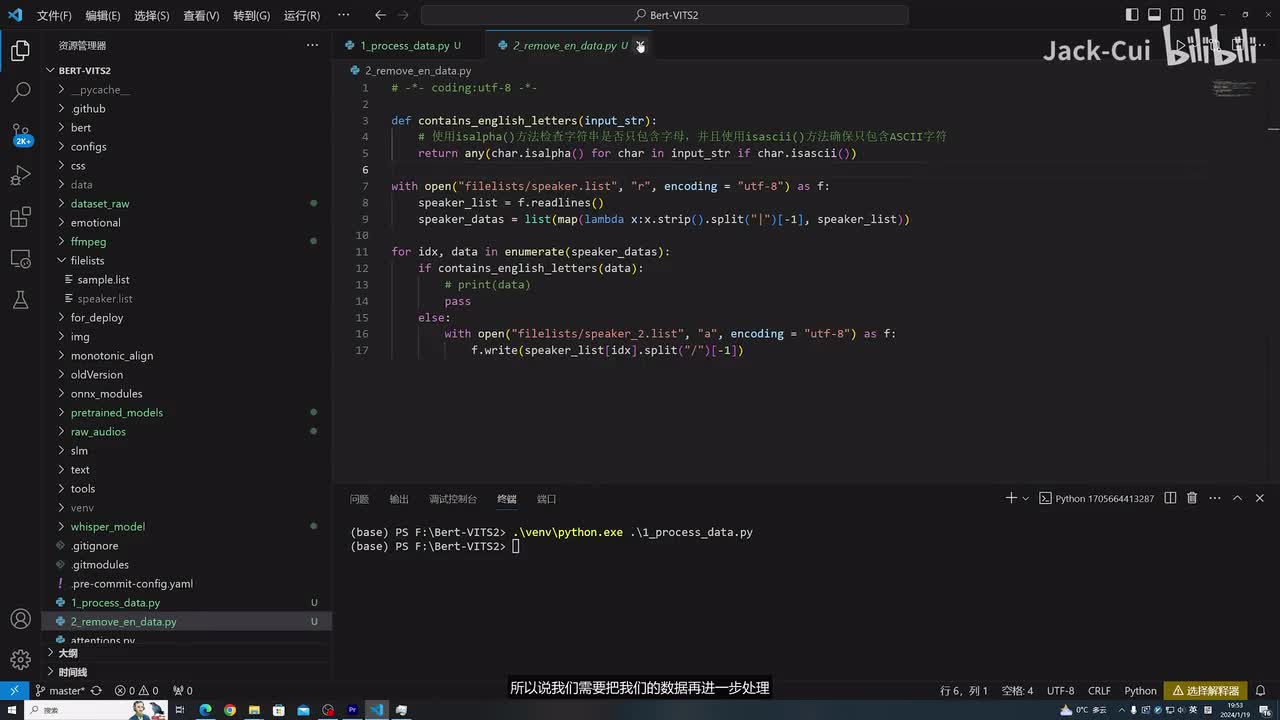Image resolution: width=1280 pixels, height=720 pixels.
Task: Open the Testing flask icon view
Action: 20,300
